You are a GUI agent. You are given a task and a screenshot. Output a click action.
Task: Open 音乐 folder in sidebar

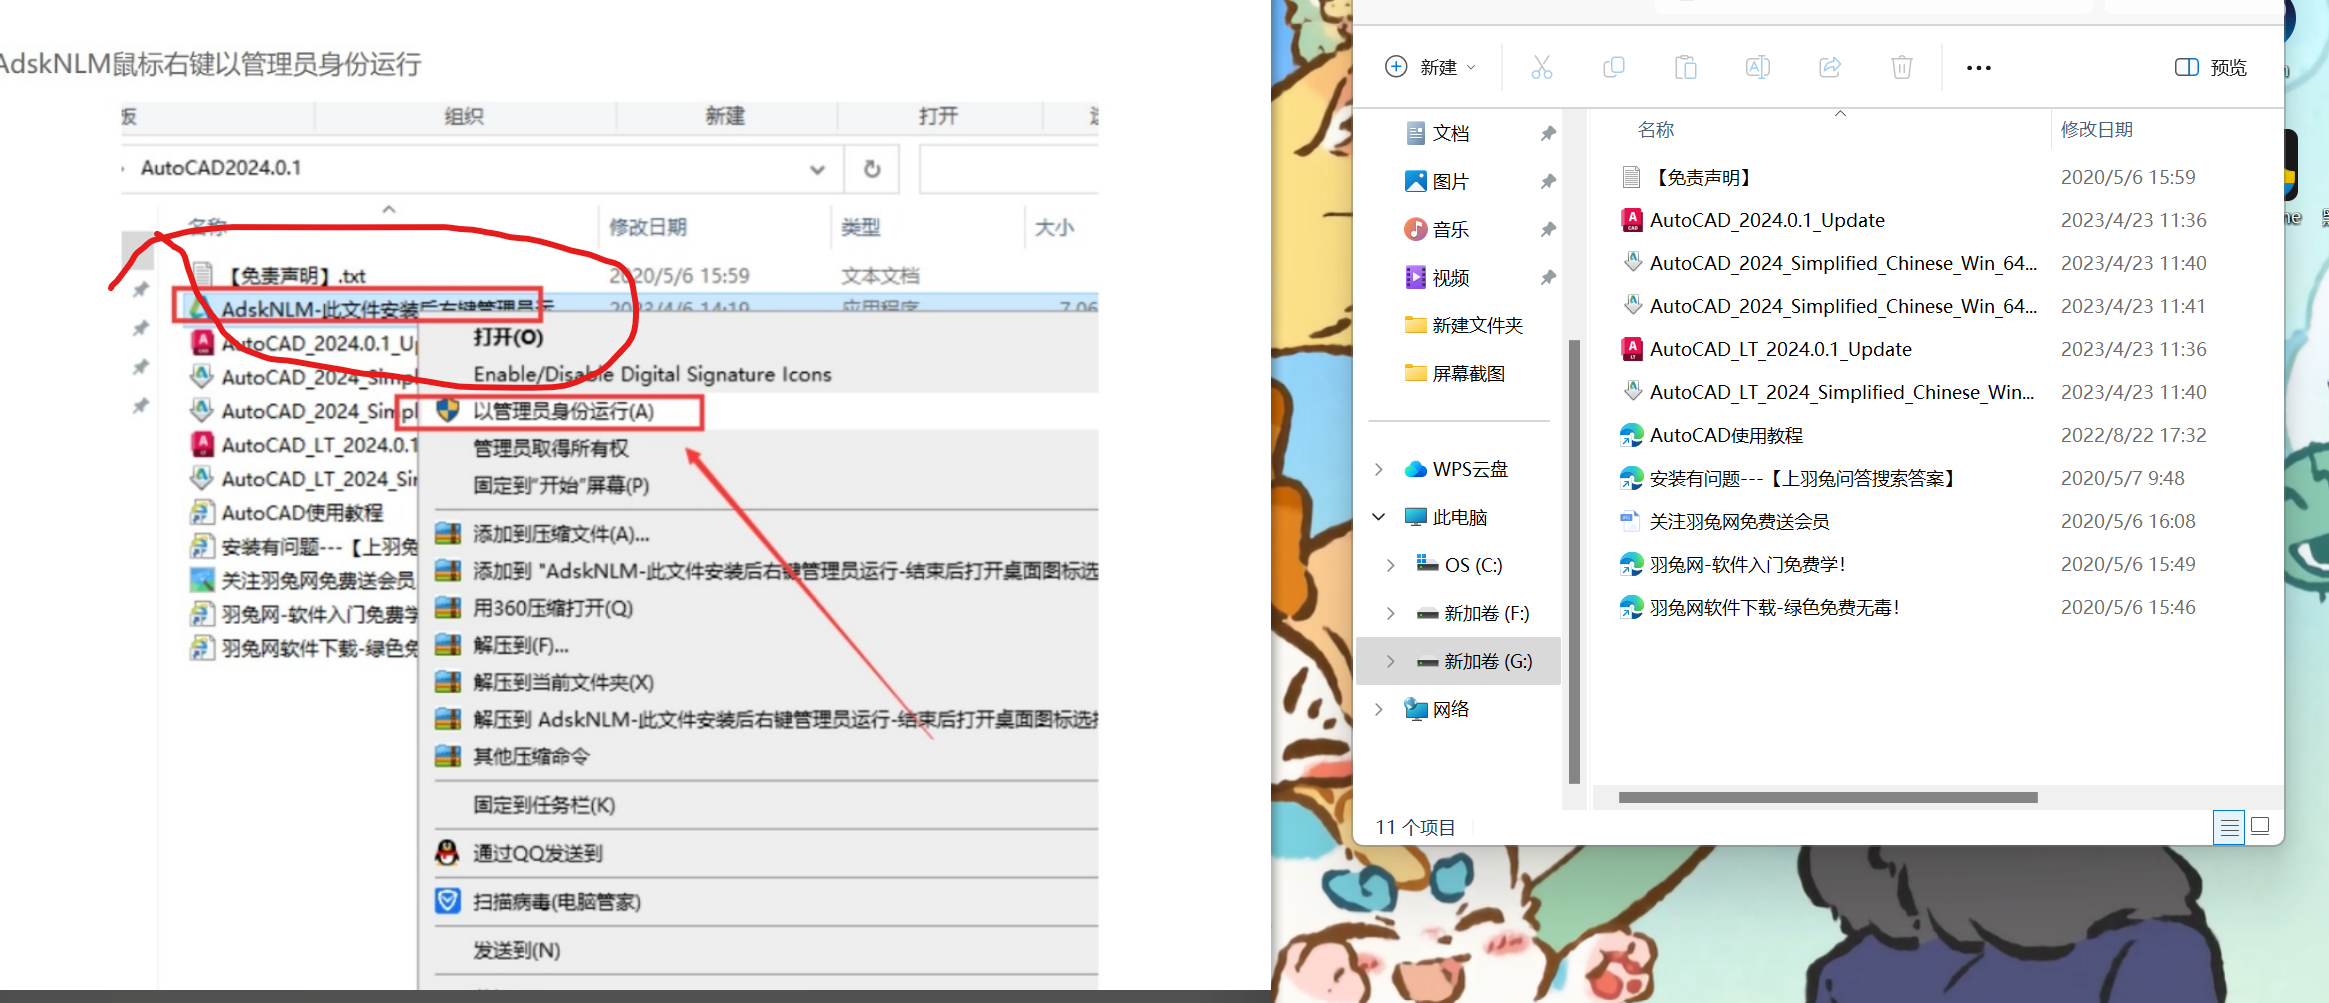pos(1451,229)
